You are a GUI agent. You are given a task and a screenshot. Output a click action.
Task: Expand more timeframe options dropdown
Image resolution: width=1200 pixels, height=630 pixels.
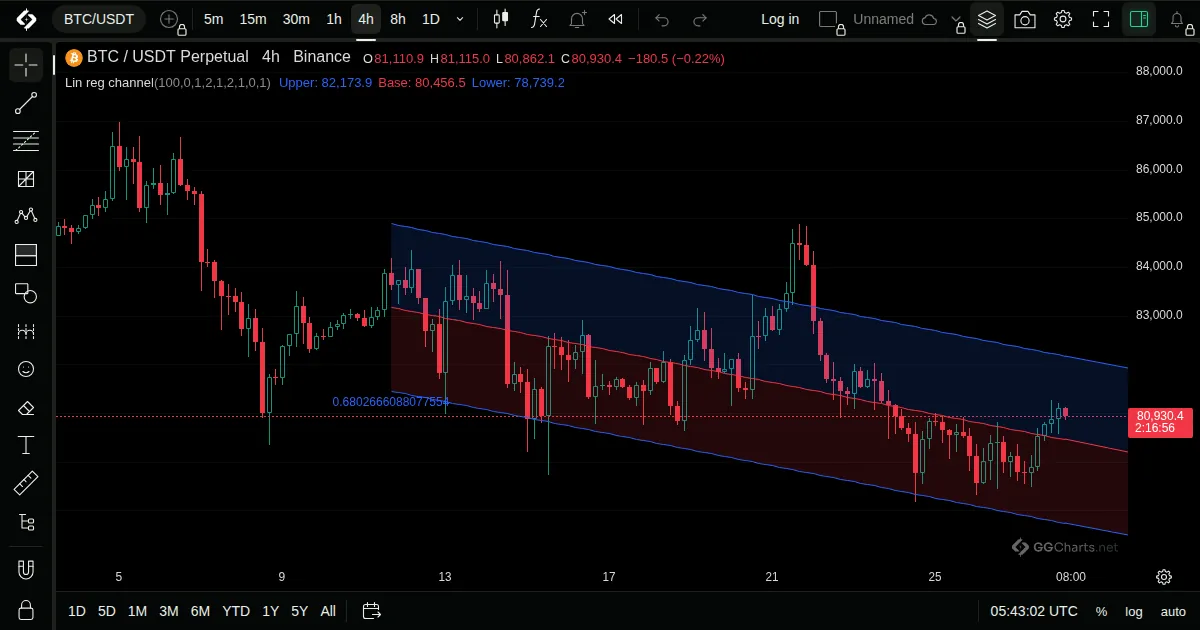click(x=460, y=19)
